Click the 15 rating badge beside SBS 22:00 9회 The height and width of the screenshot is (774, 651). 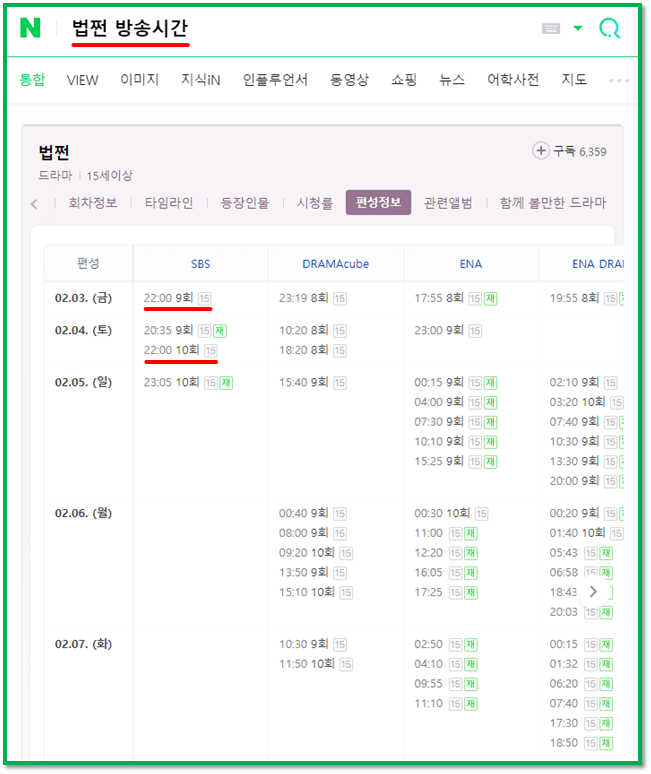click(204, 299)
